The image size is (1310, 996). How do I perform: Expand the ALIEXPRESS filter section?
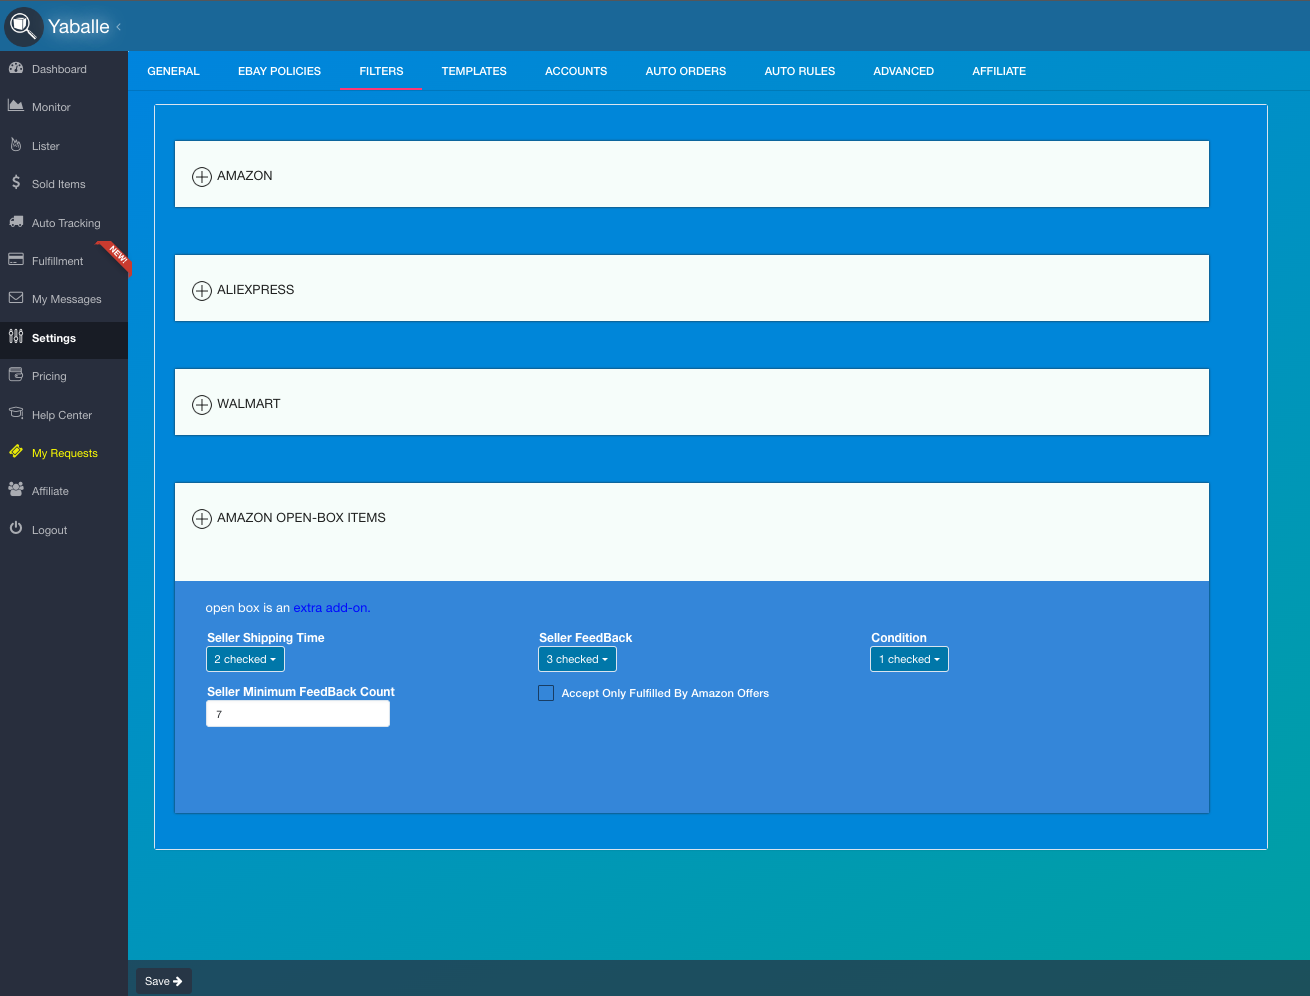(x=202, y=291)
